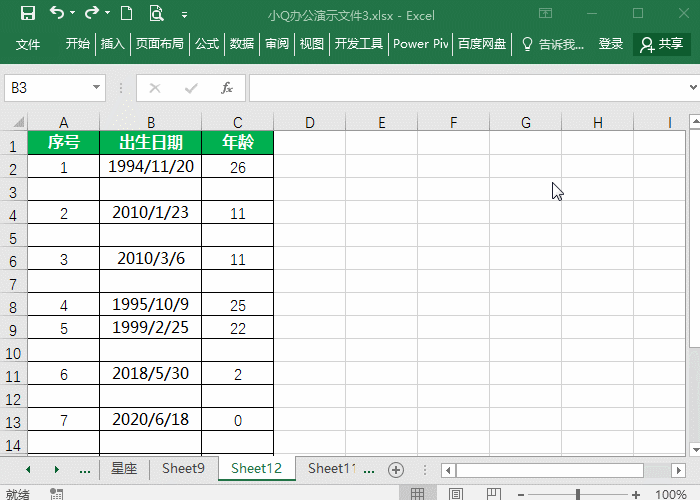Click the Insert Function fx icon
The height and width of the screenshot is (500, 700).
(227, 88)
